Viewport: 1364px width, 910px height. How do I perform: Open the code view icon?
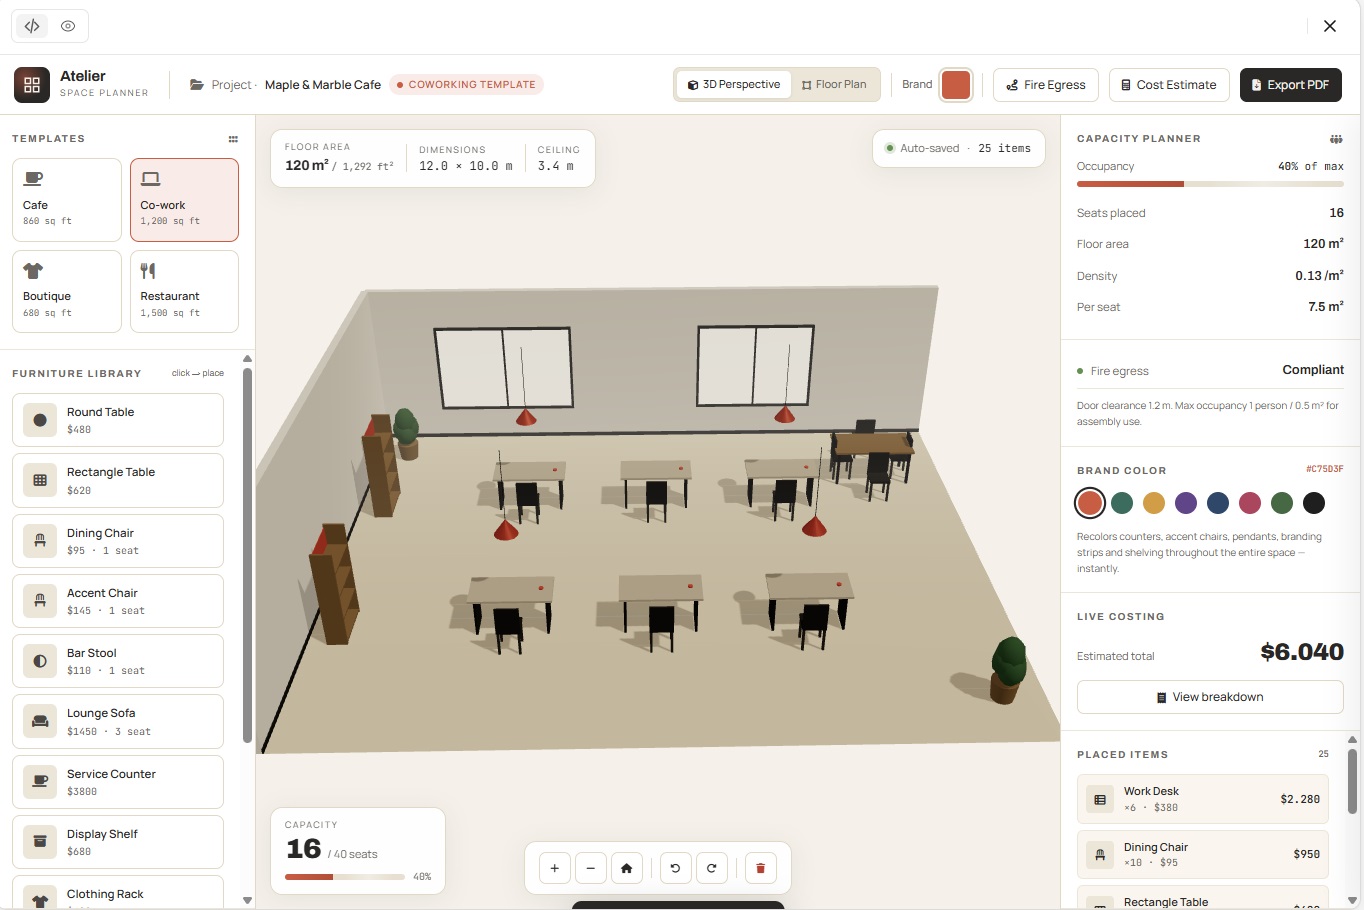coord(32,26)
